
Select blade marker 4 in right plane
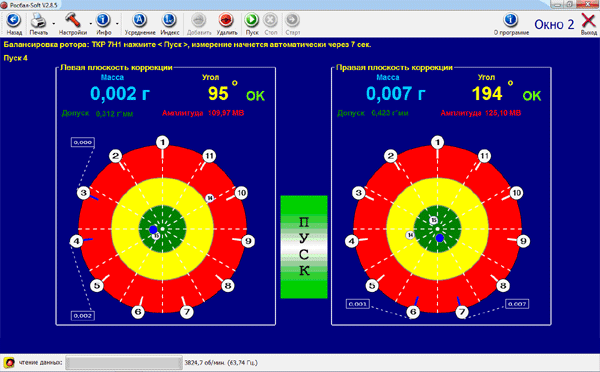tap(352, 241)
